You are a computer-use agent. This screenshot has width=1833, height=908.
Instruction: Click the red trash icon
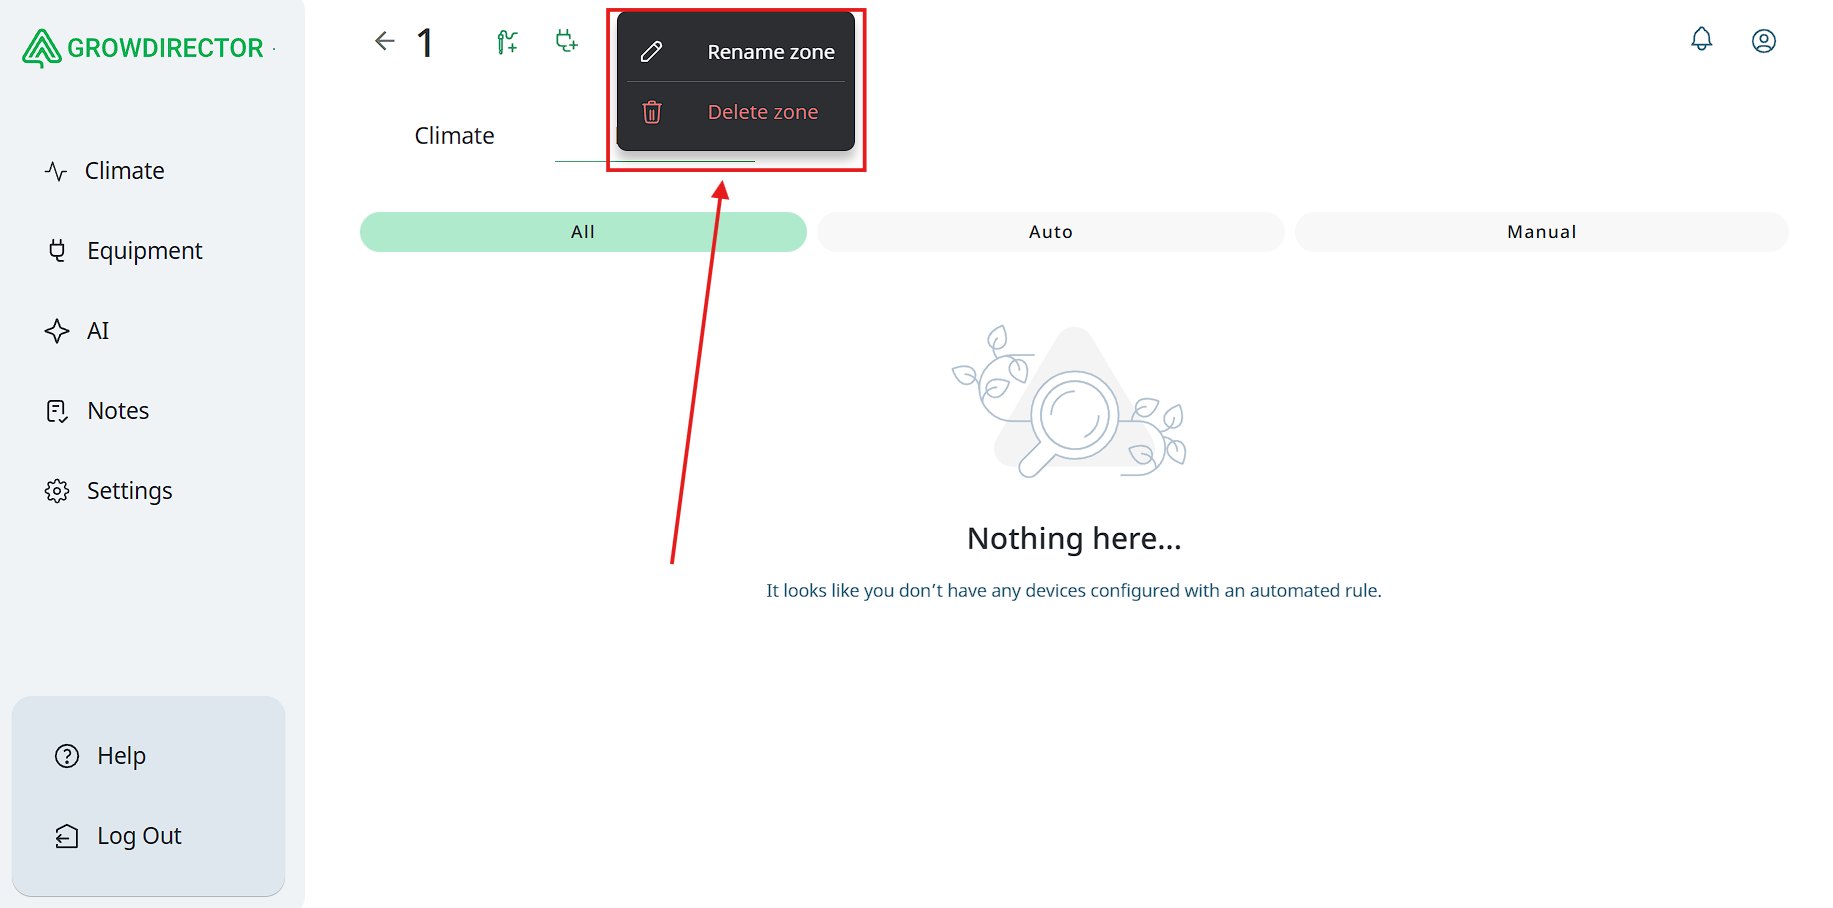tap(652, 112)
